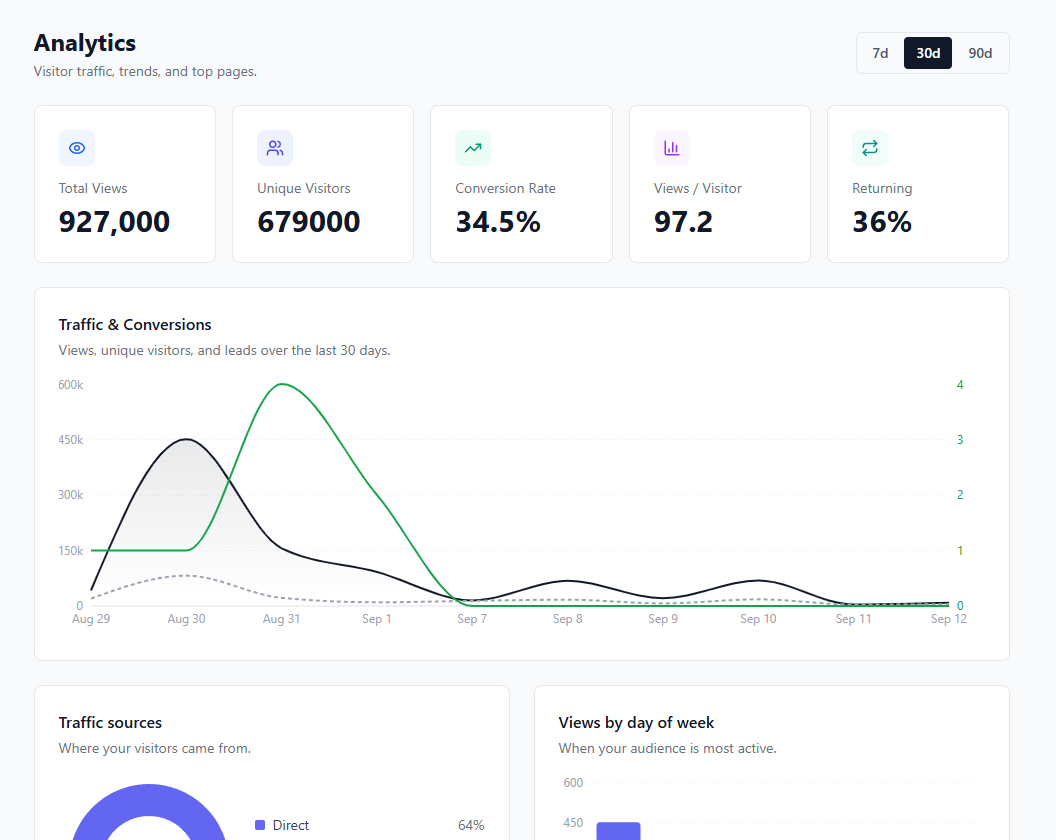Click the repeat arrows icon on Returning card

coord(869,148)
